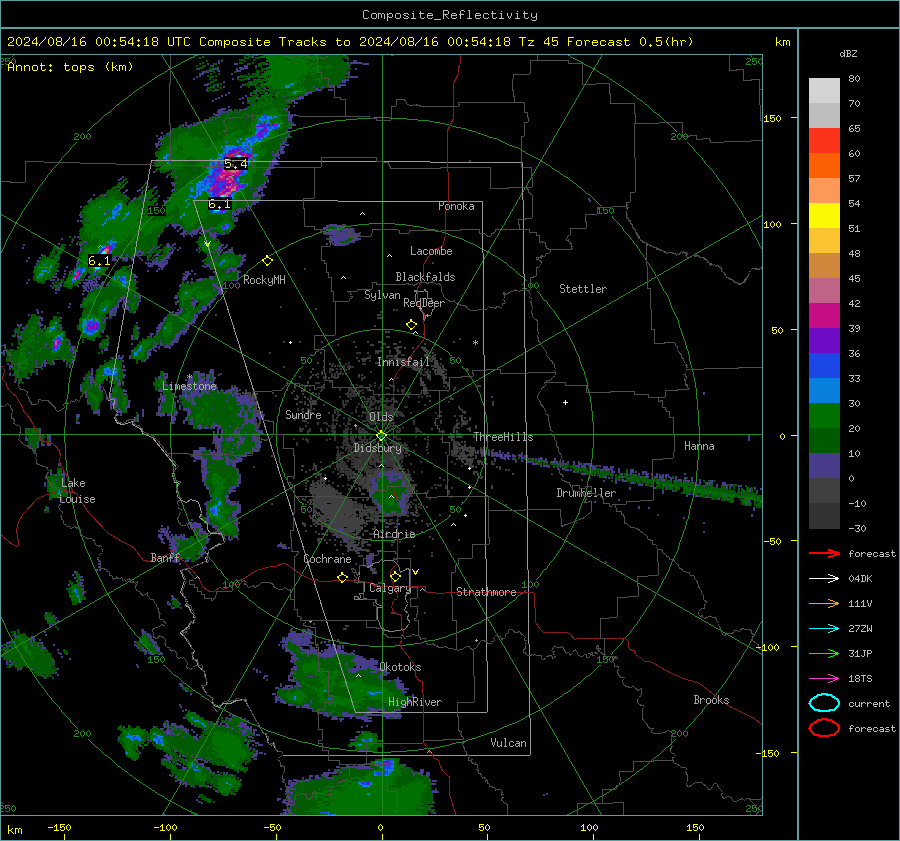The image size is (900, 841).
Task: Select the Lake Louise label
Action: pyautogui.click(x=77, y=491)
